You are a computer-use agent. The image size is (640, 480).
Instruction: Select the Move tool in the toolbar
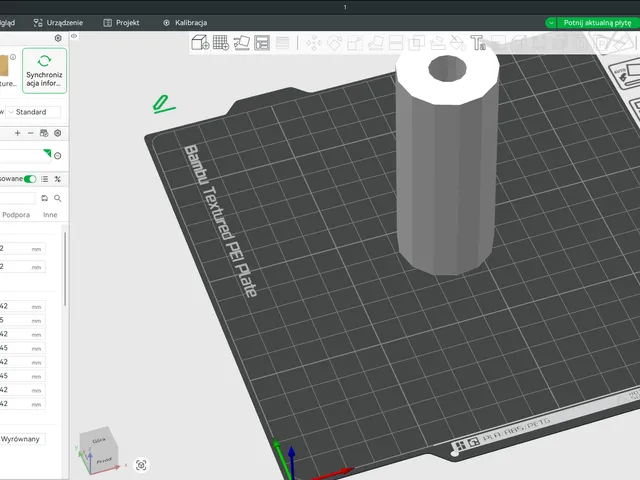(314, 43)
